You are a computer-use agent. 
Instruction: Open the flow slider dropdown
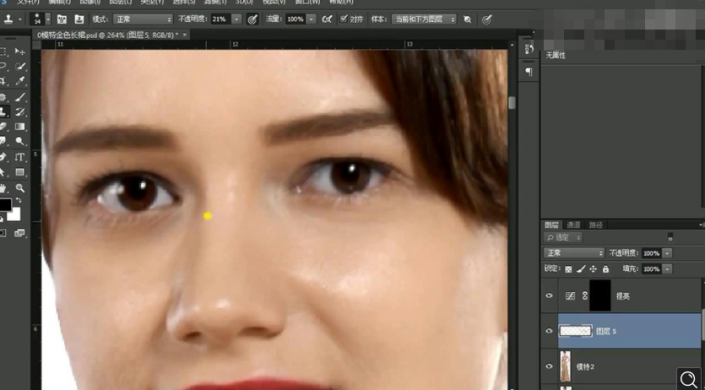point(311,19)
